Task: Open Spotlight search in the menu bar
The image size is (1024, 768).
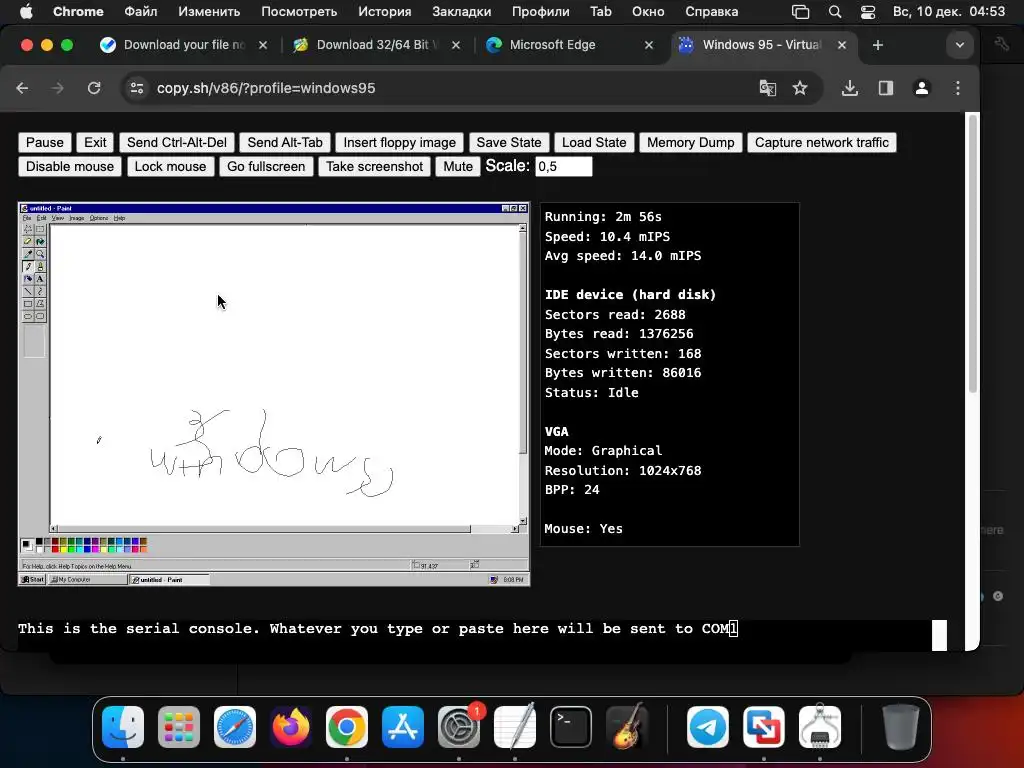Action: click(x=835, y=12)
